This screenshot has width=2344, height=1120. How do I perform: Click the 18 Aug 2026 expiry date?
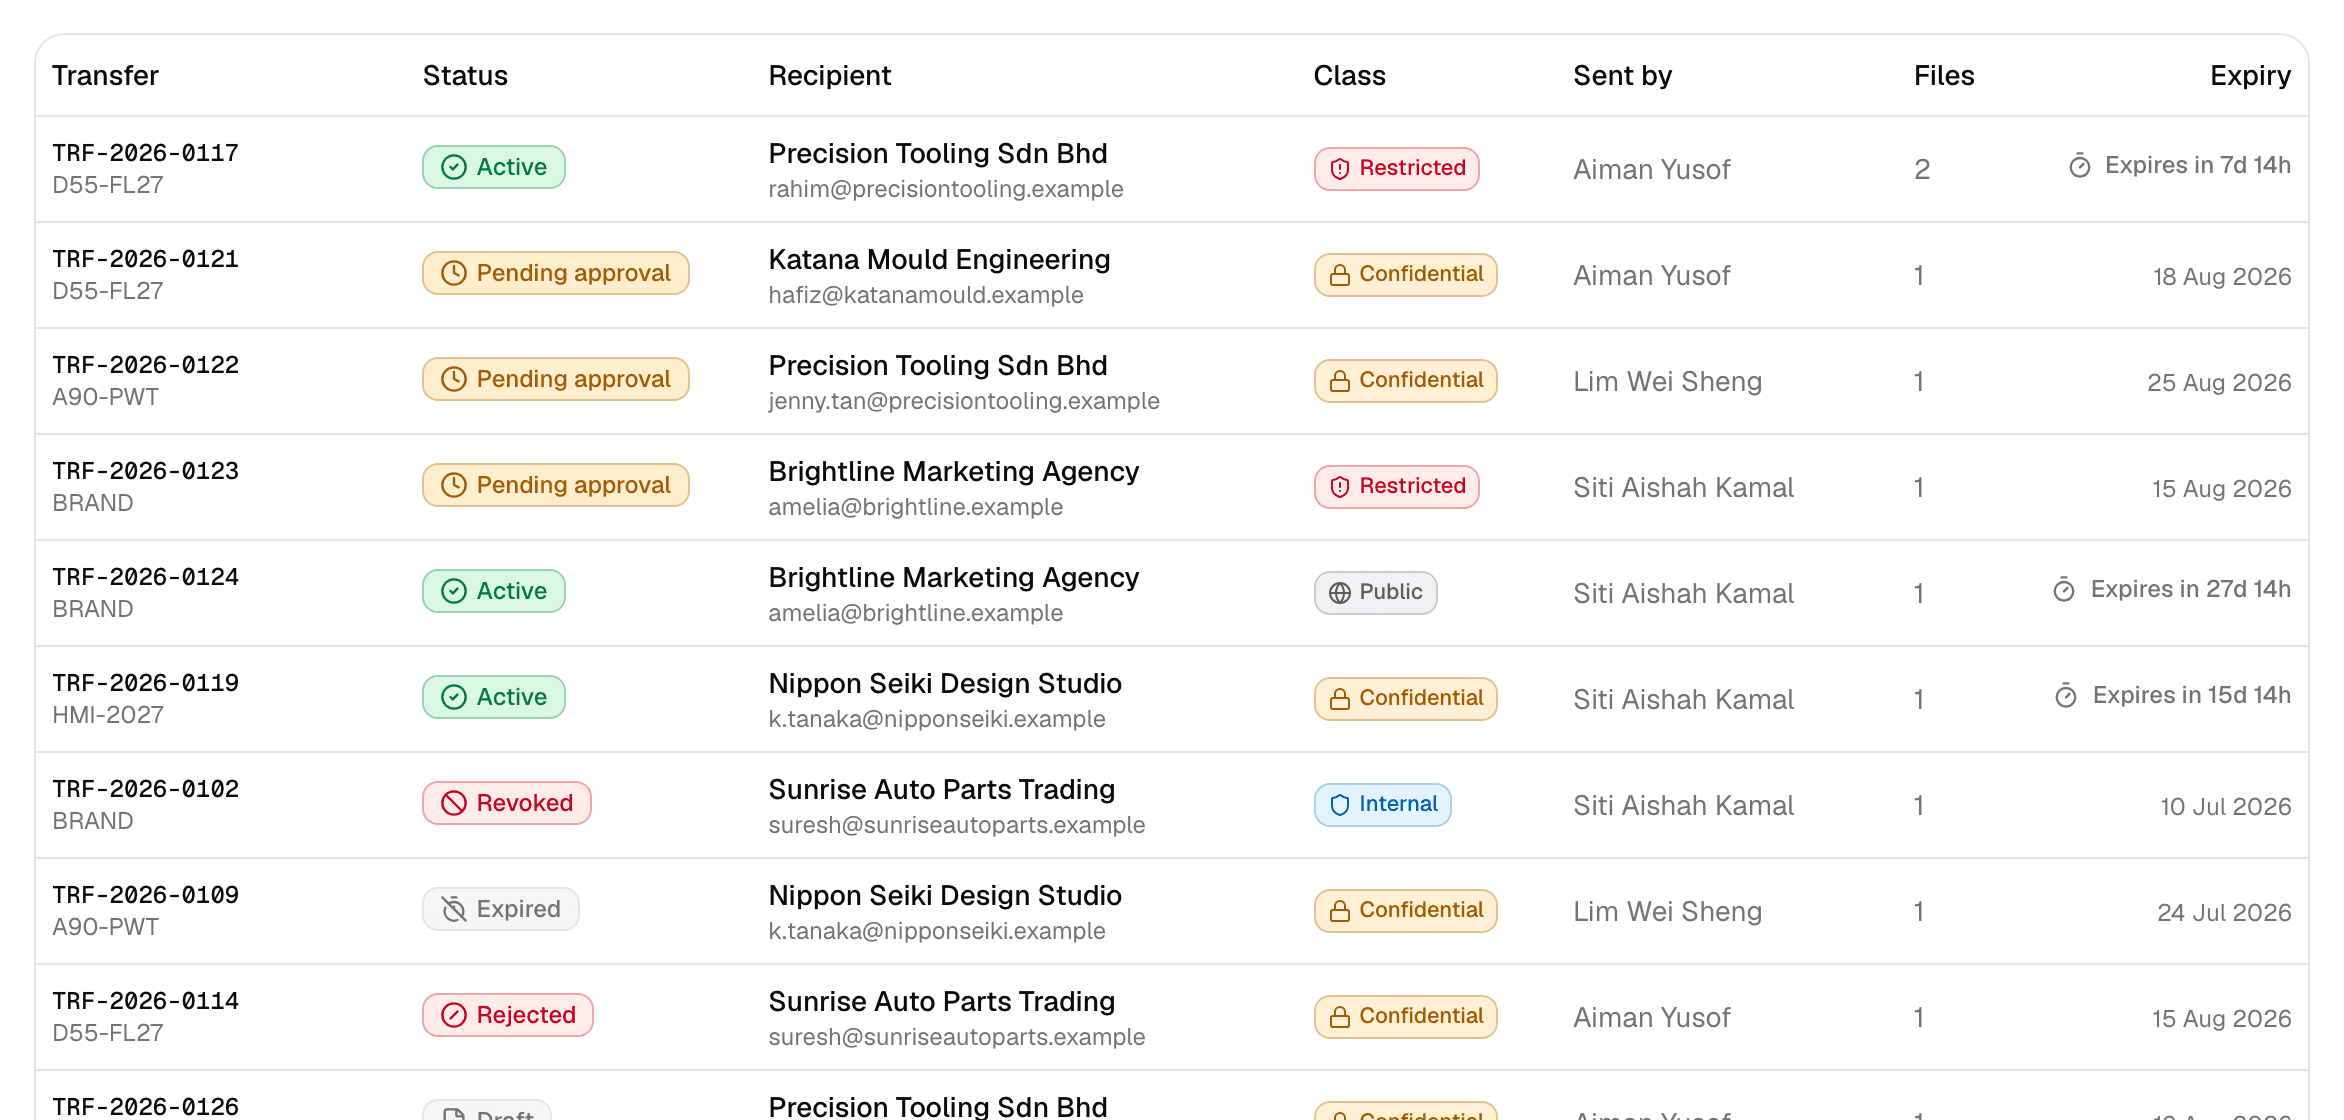pos(2222,277)
